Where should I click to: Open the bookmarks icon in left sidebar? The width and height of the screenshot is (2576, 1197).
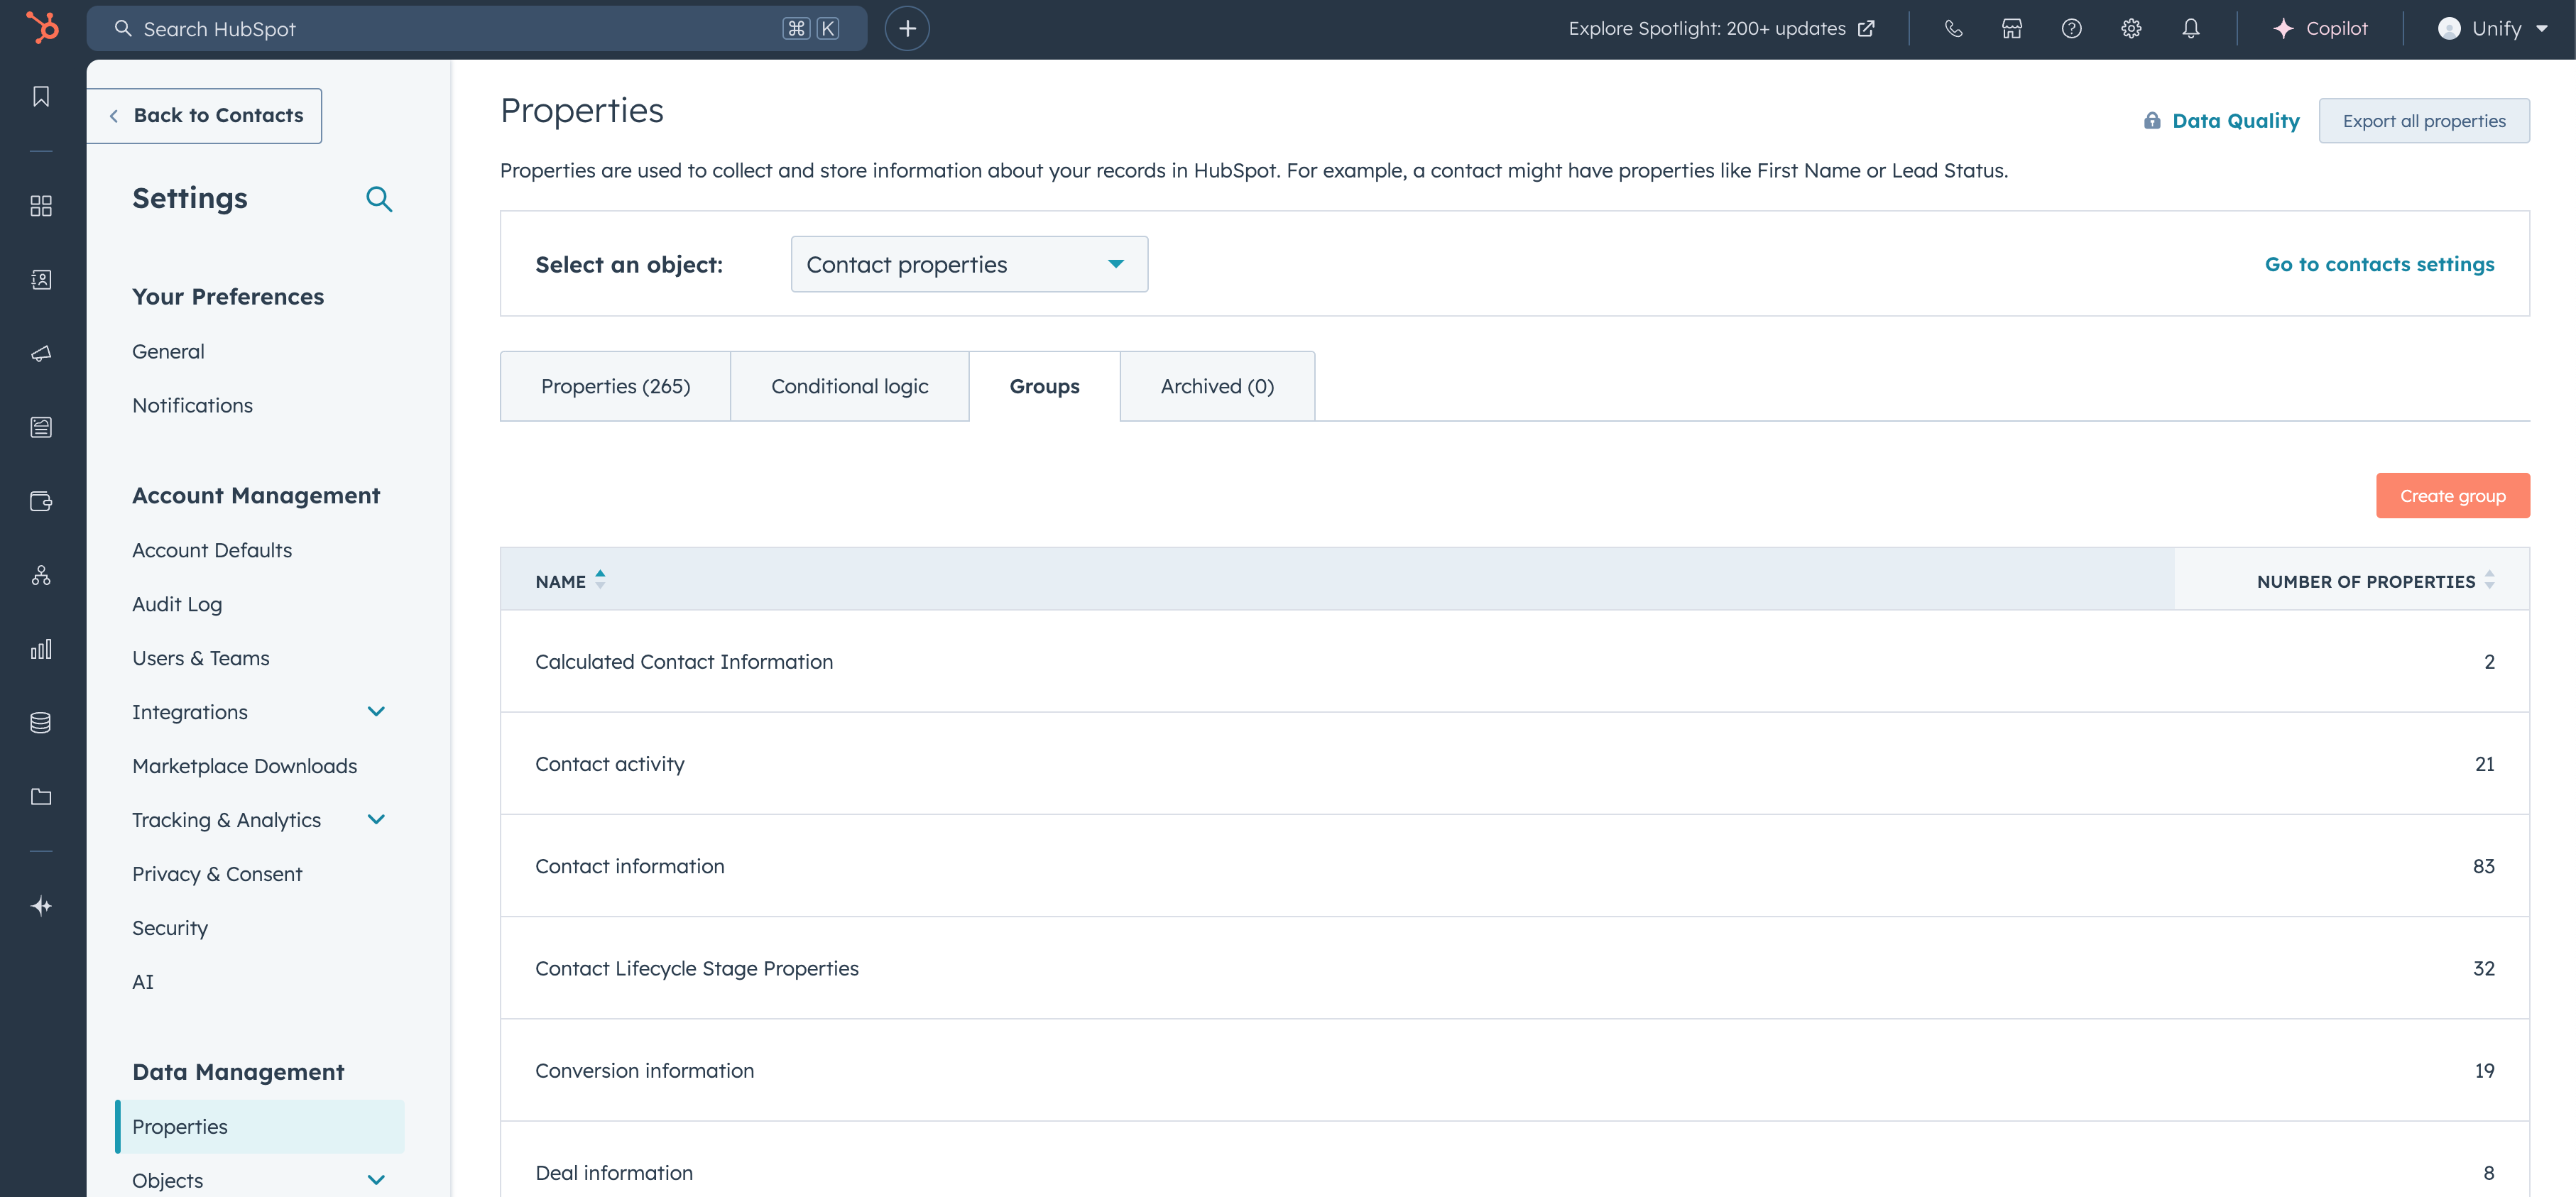point(41,97)
